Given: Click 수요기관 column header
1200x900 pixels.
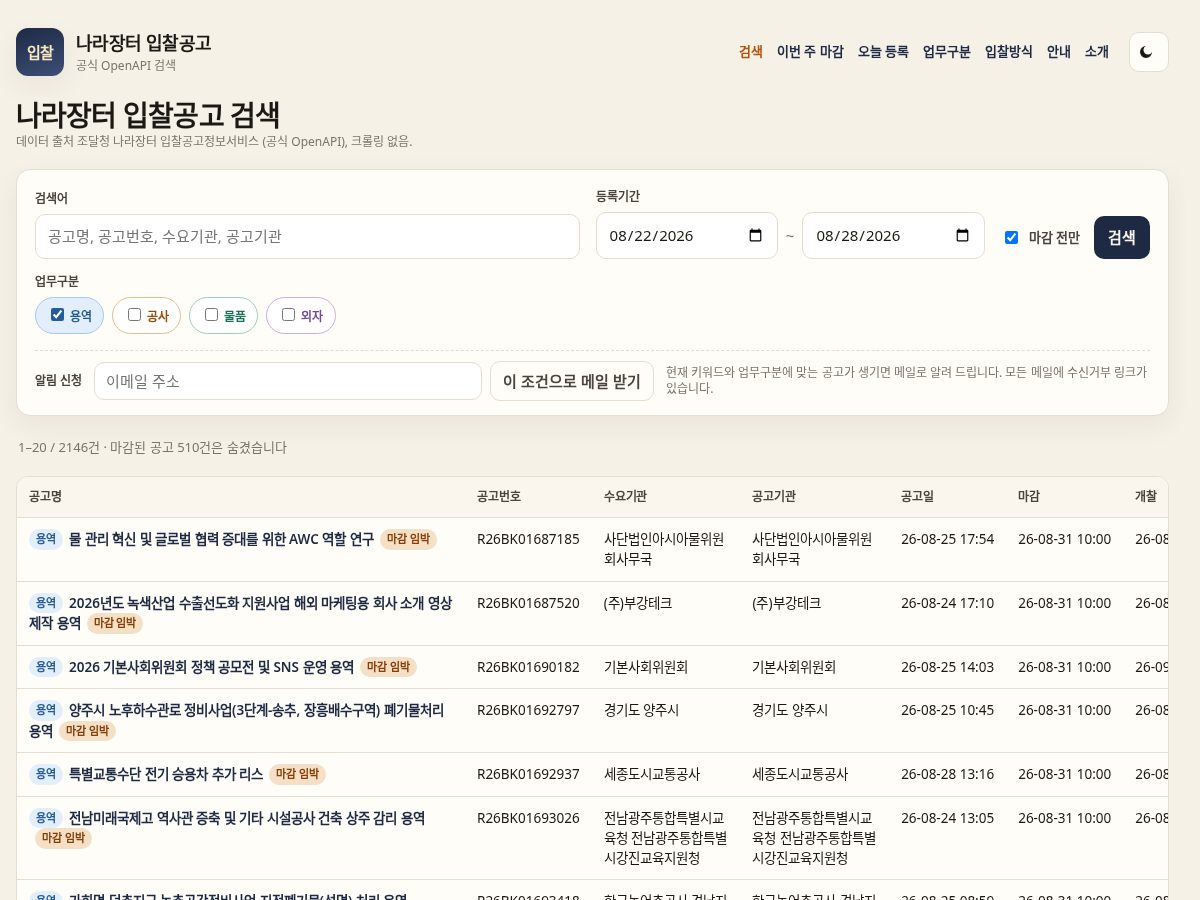Looking at the screenshot, I should [626, 496].
